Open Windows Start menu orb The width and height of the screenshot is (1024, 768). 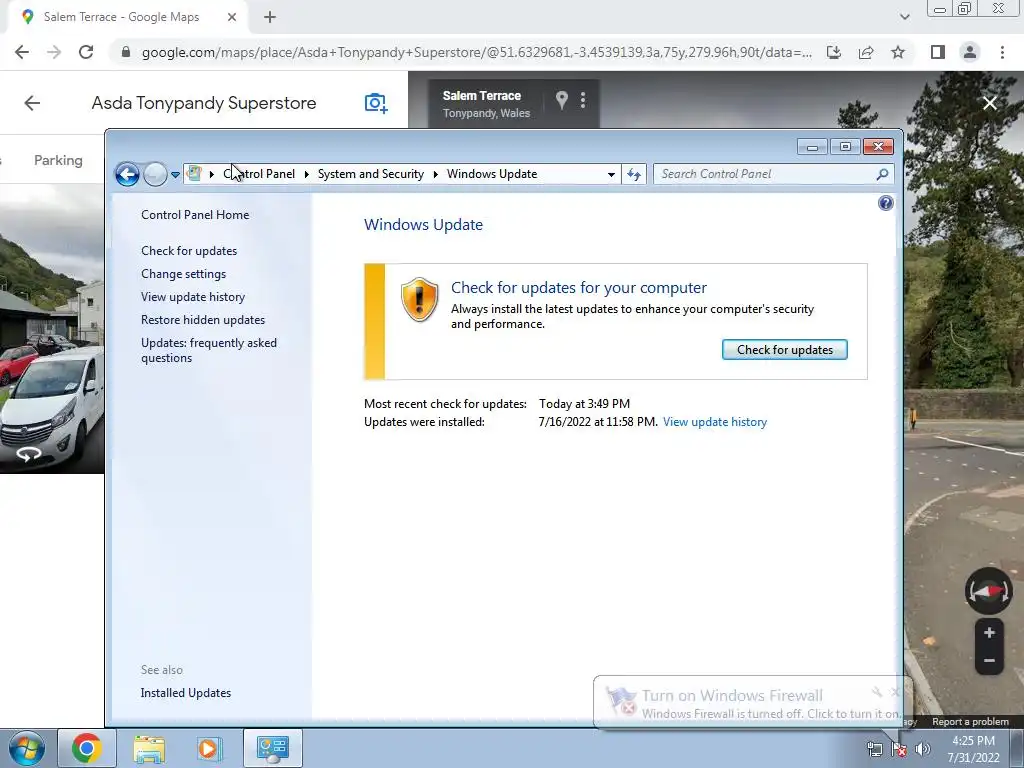point(26,748)
